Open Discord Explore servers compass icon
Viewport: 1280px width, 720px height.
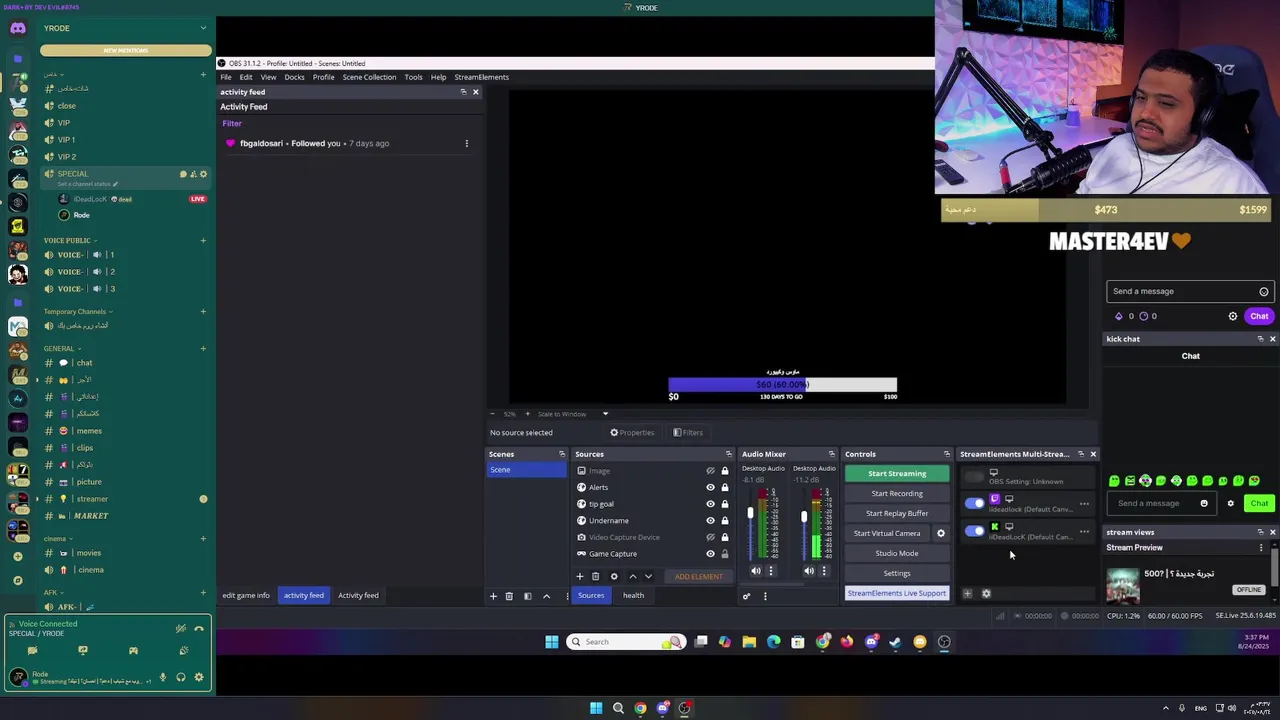pyautogui.click(x=17, y=580)
